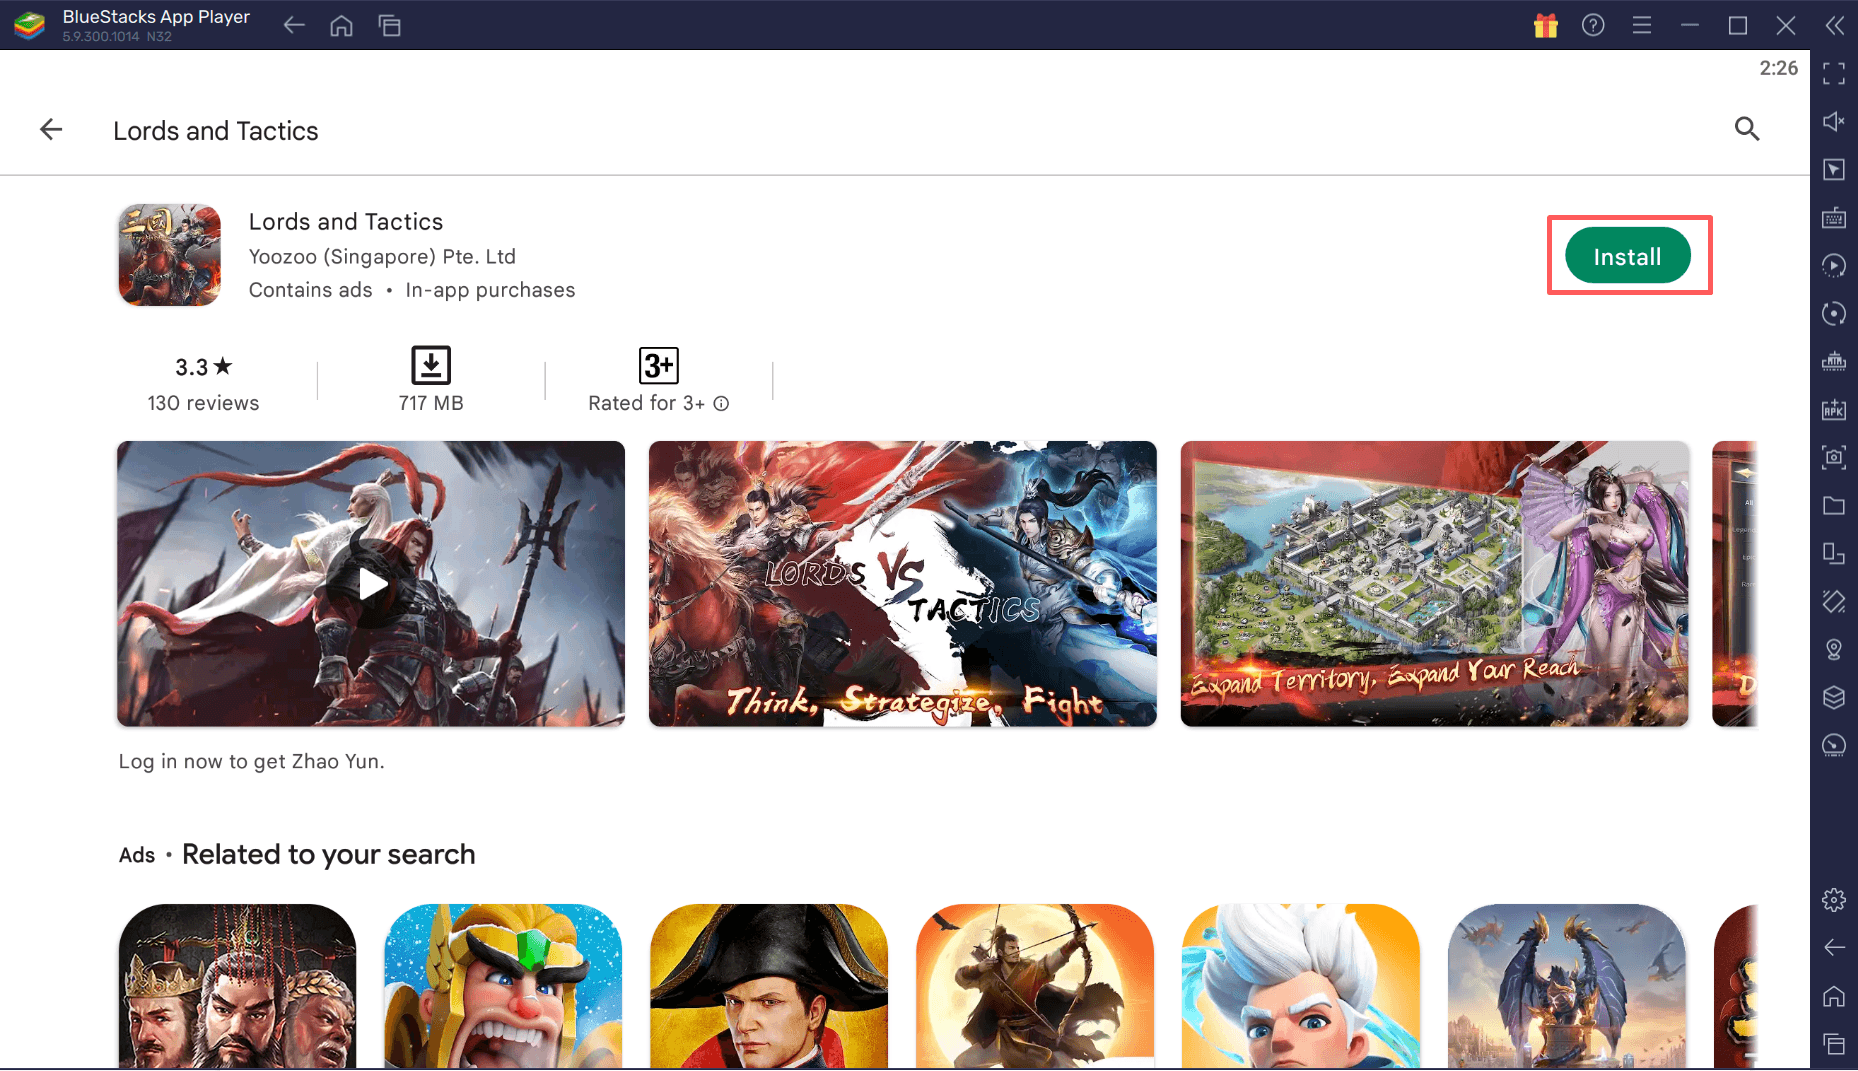
Task: Open the media folder sidebar icon
Action: 1834,505
